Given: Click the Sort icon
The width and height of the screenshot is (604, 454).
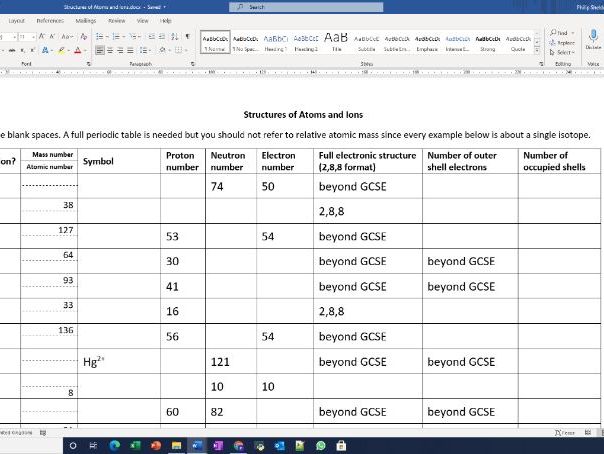Looking at the screenshot, I should point(174,37).
